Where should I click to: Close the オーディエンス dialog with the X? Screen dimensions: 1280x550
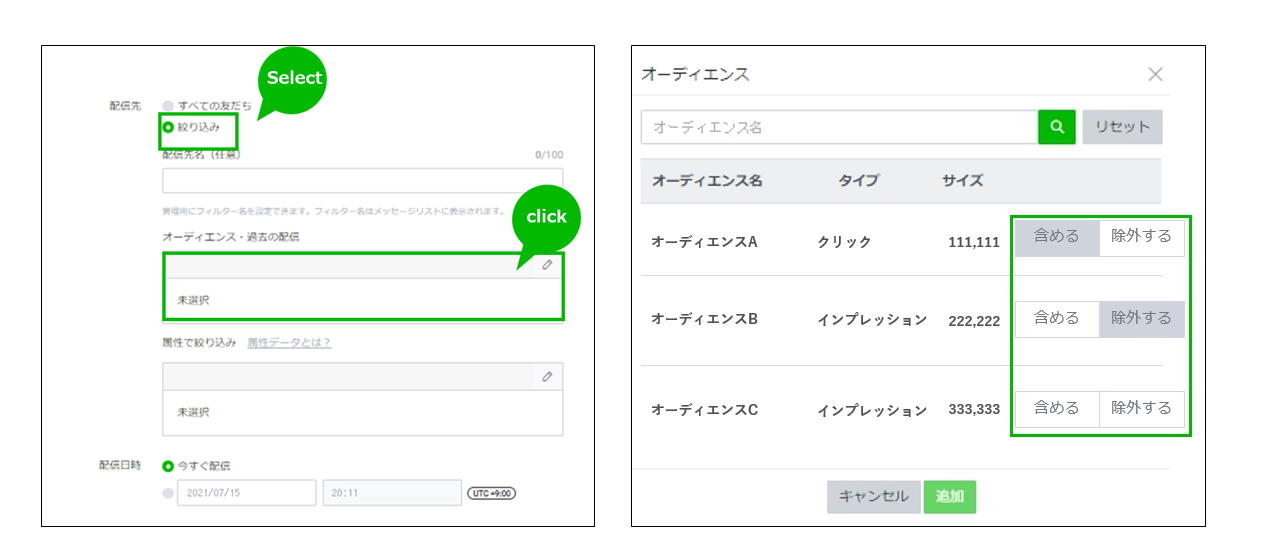pos(1155,74)
